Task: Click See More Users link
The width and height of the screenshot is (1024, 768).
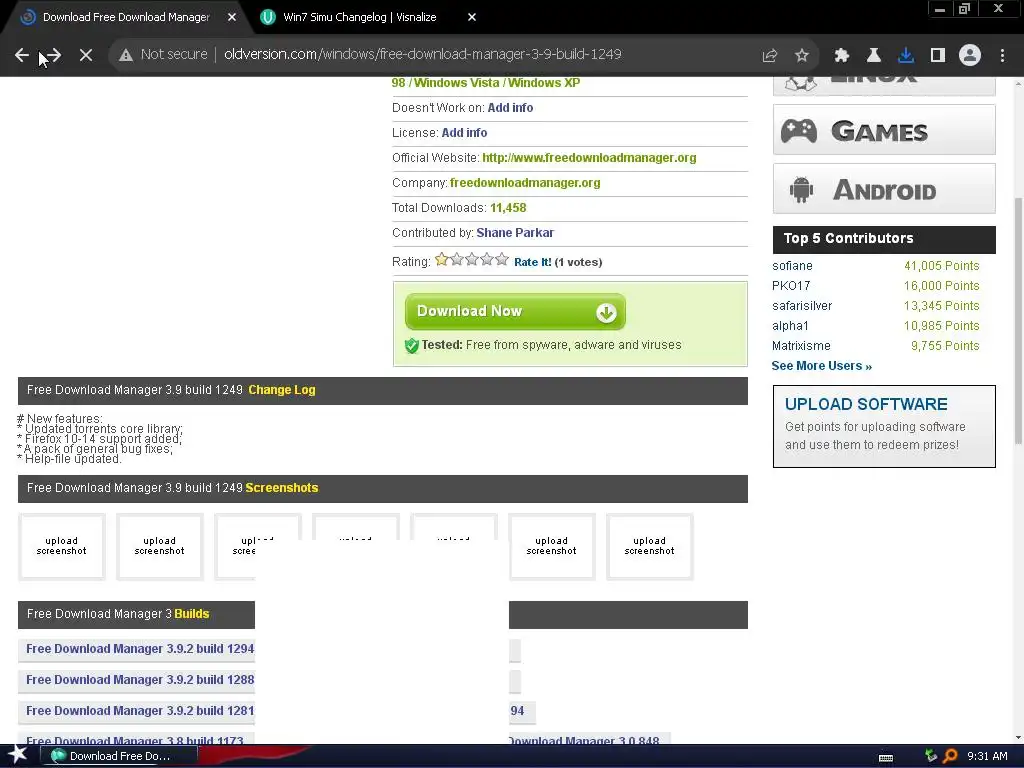Action: (x=822, y=366)
